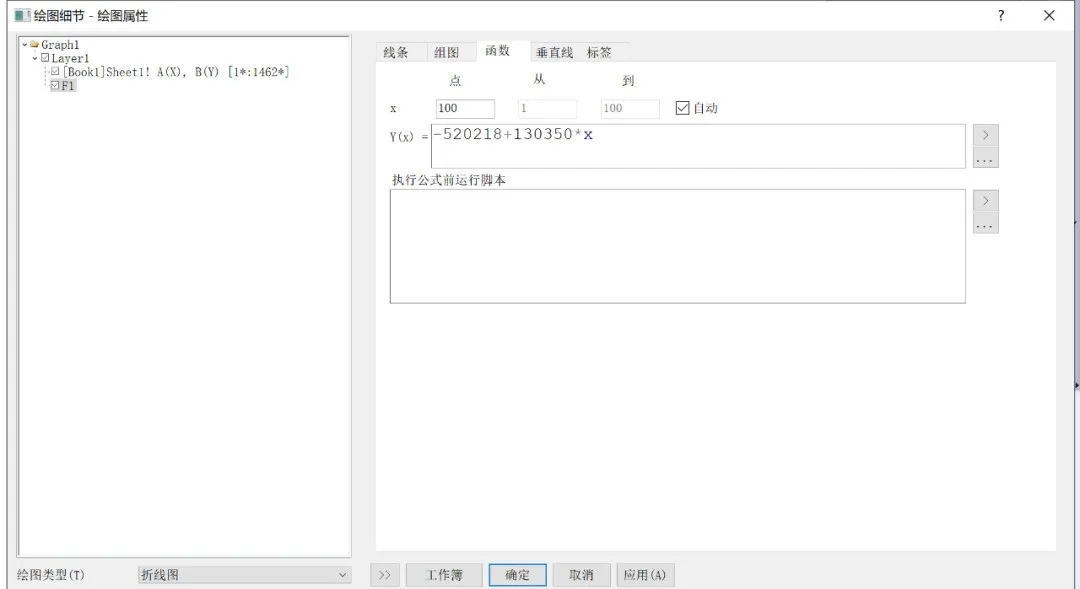Toggle the 自动 (Auto) checkbox
Screen dimensions: 1080x589
pos(683,108)
